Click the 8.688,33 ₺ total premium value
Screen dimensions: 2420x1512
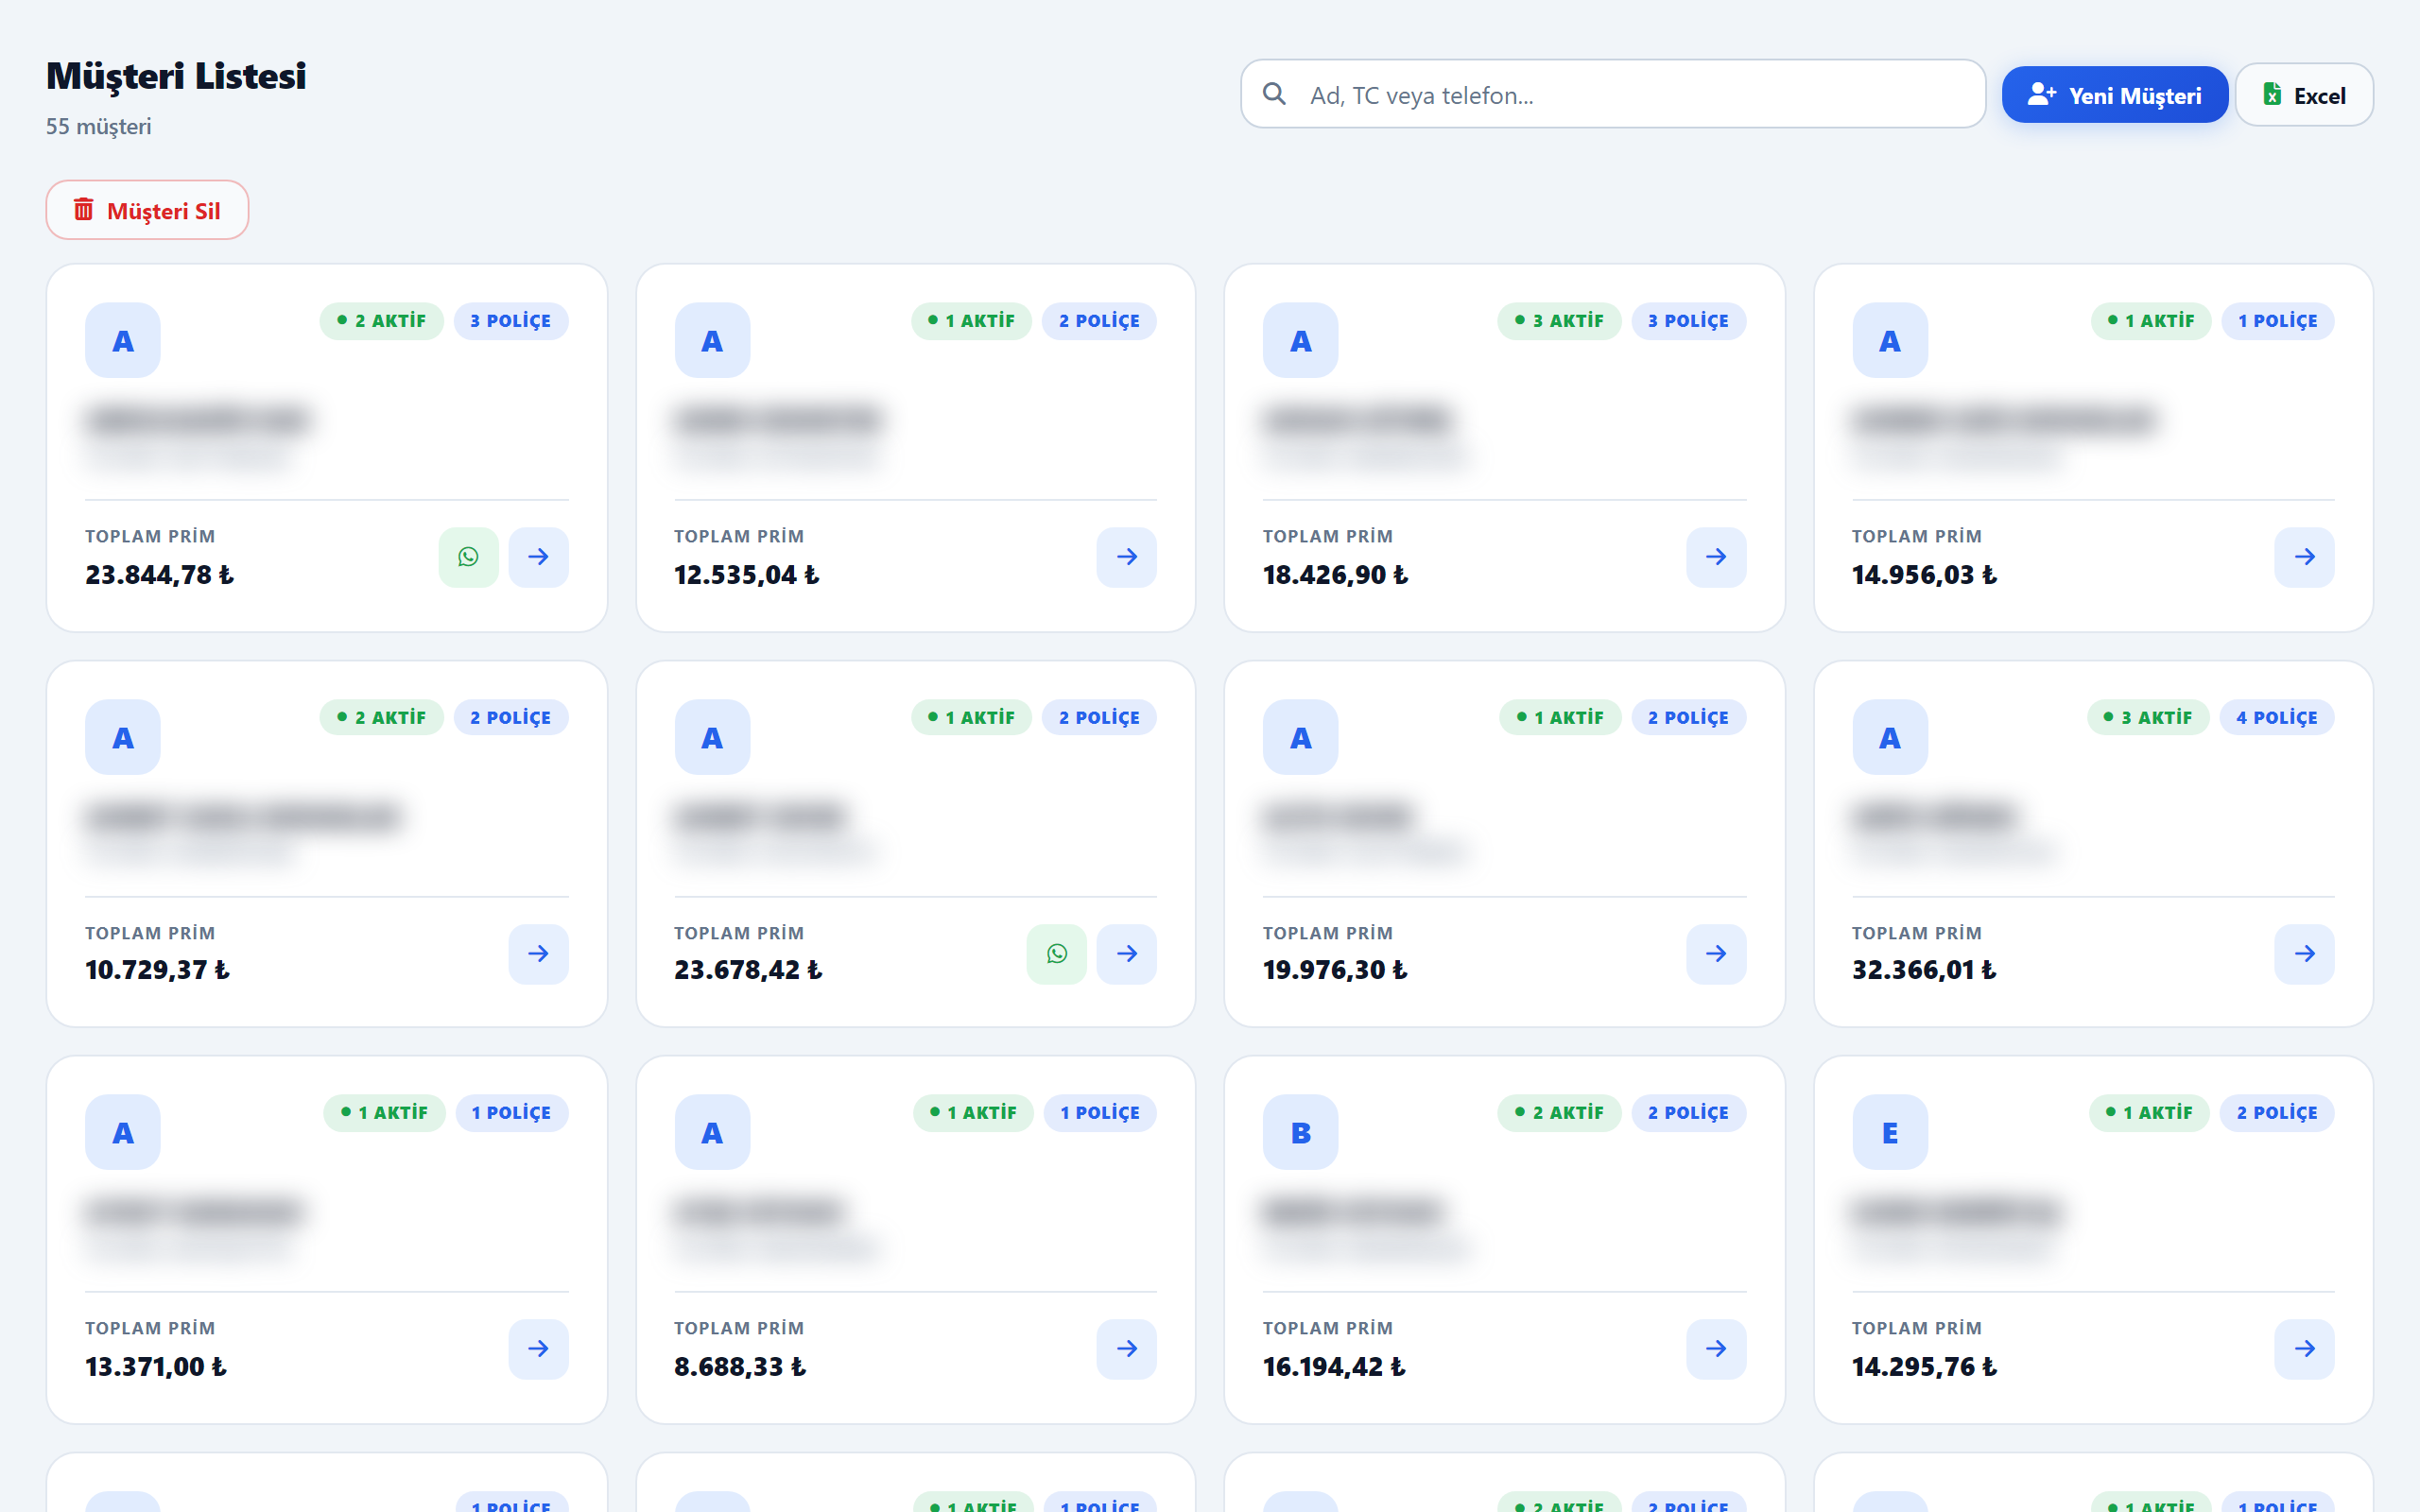click(x=740, y=1367)
